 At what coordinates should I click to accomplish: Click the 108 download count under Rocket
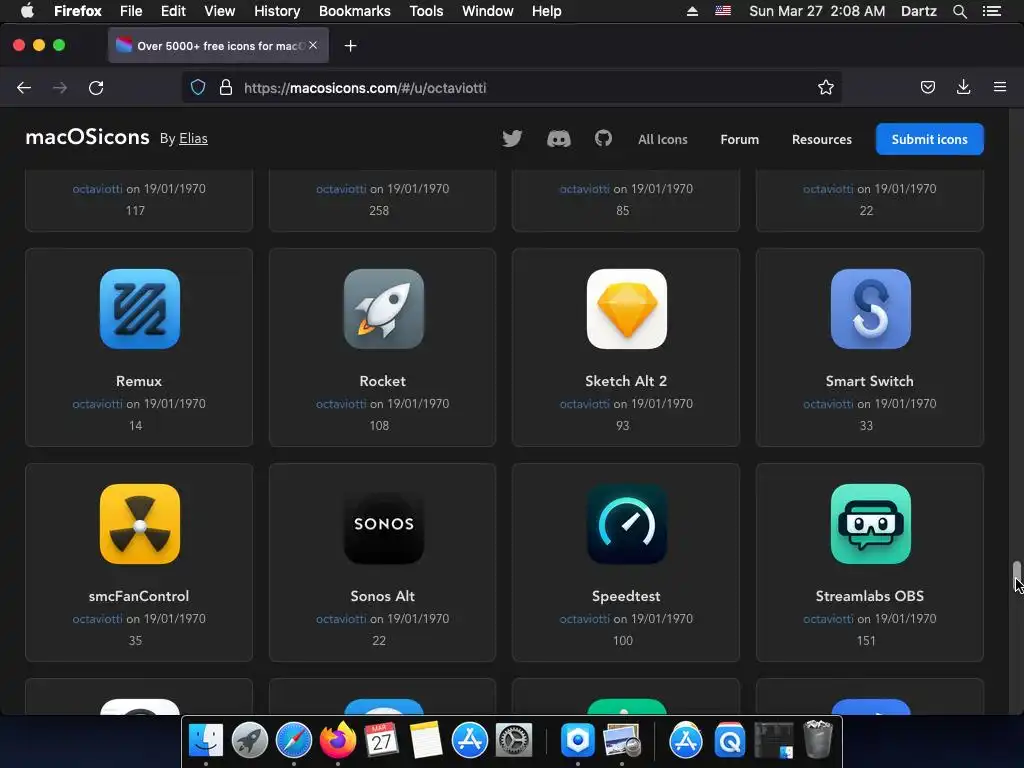tap(379, 425)
